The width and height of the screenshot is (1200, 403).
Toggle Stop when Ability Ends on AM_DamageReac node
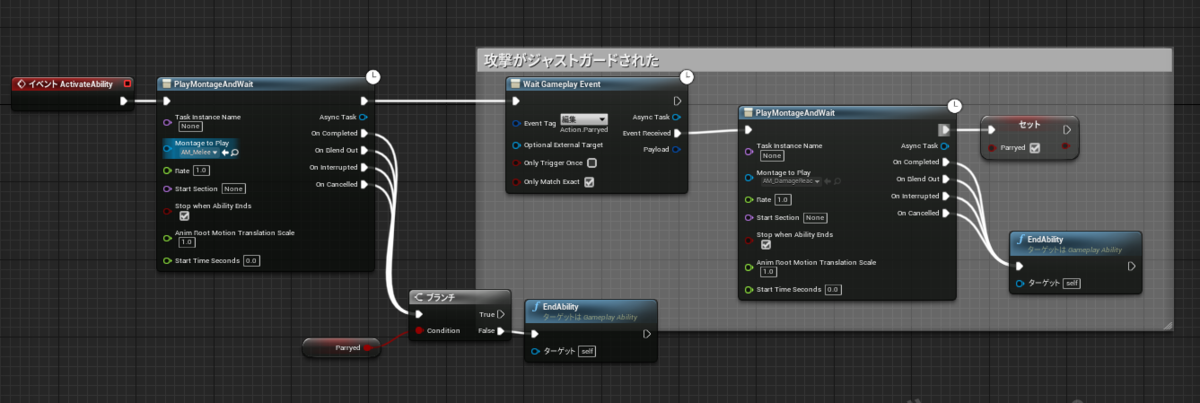click(766, 243)
